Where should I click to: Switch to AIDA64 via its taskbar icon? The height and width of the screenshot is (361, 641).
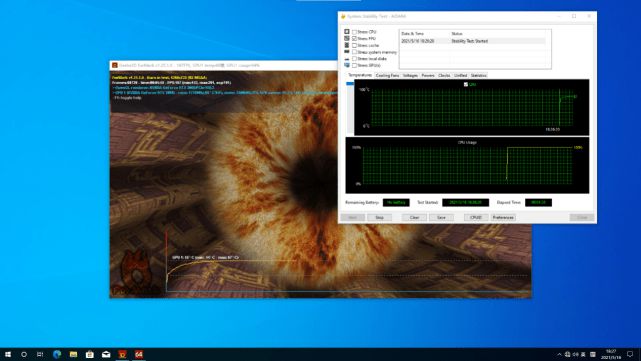139,354
